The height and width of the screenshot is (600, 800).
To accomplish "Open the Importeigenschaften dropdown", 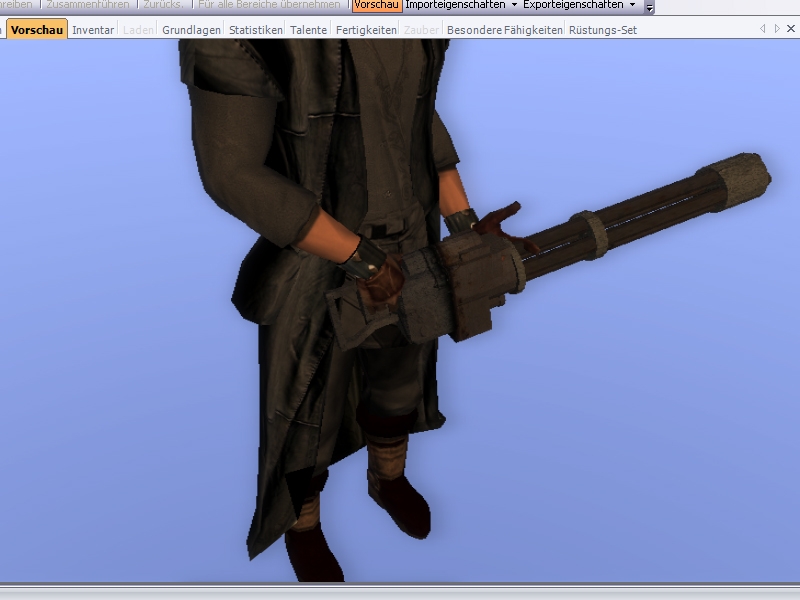I will [x=461, y=5].
